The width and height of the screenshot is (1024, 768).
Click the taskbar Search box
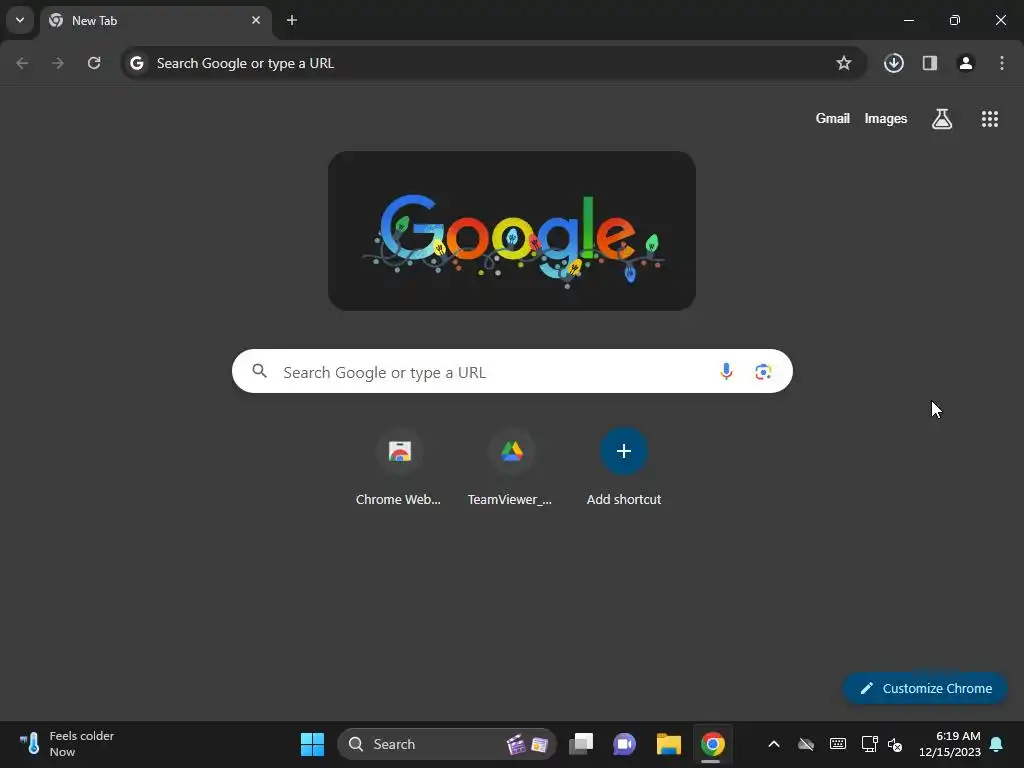click(447, 744)
